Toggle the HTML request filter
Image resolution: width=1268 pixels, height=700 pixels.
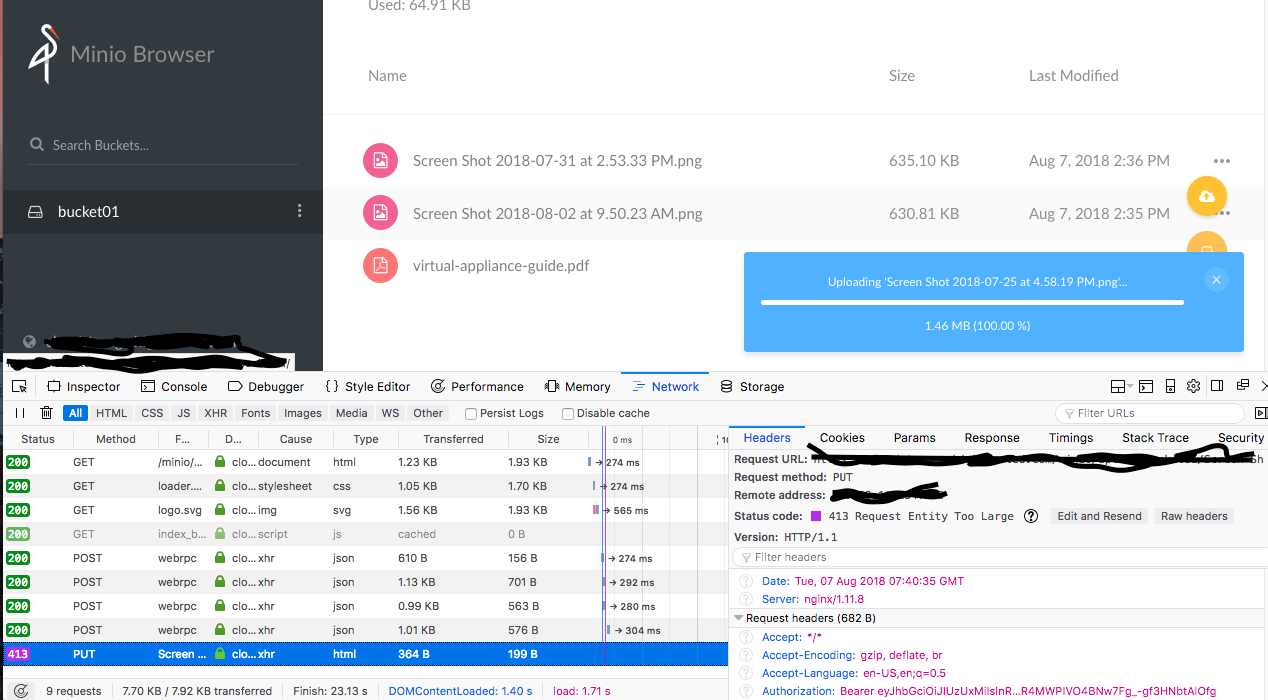coord(111,413)
